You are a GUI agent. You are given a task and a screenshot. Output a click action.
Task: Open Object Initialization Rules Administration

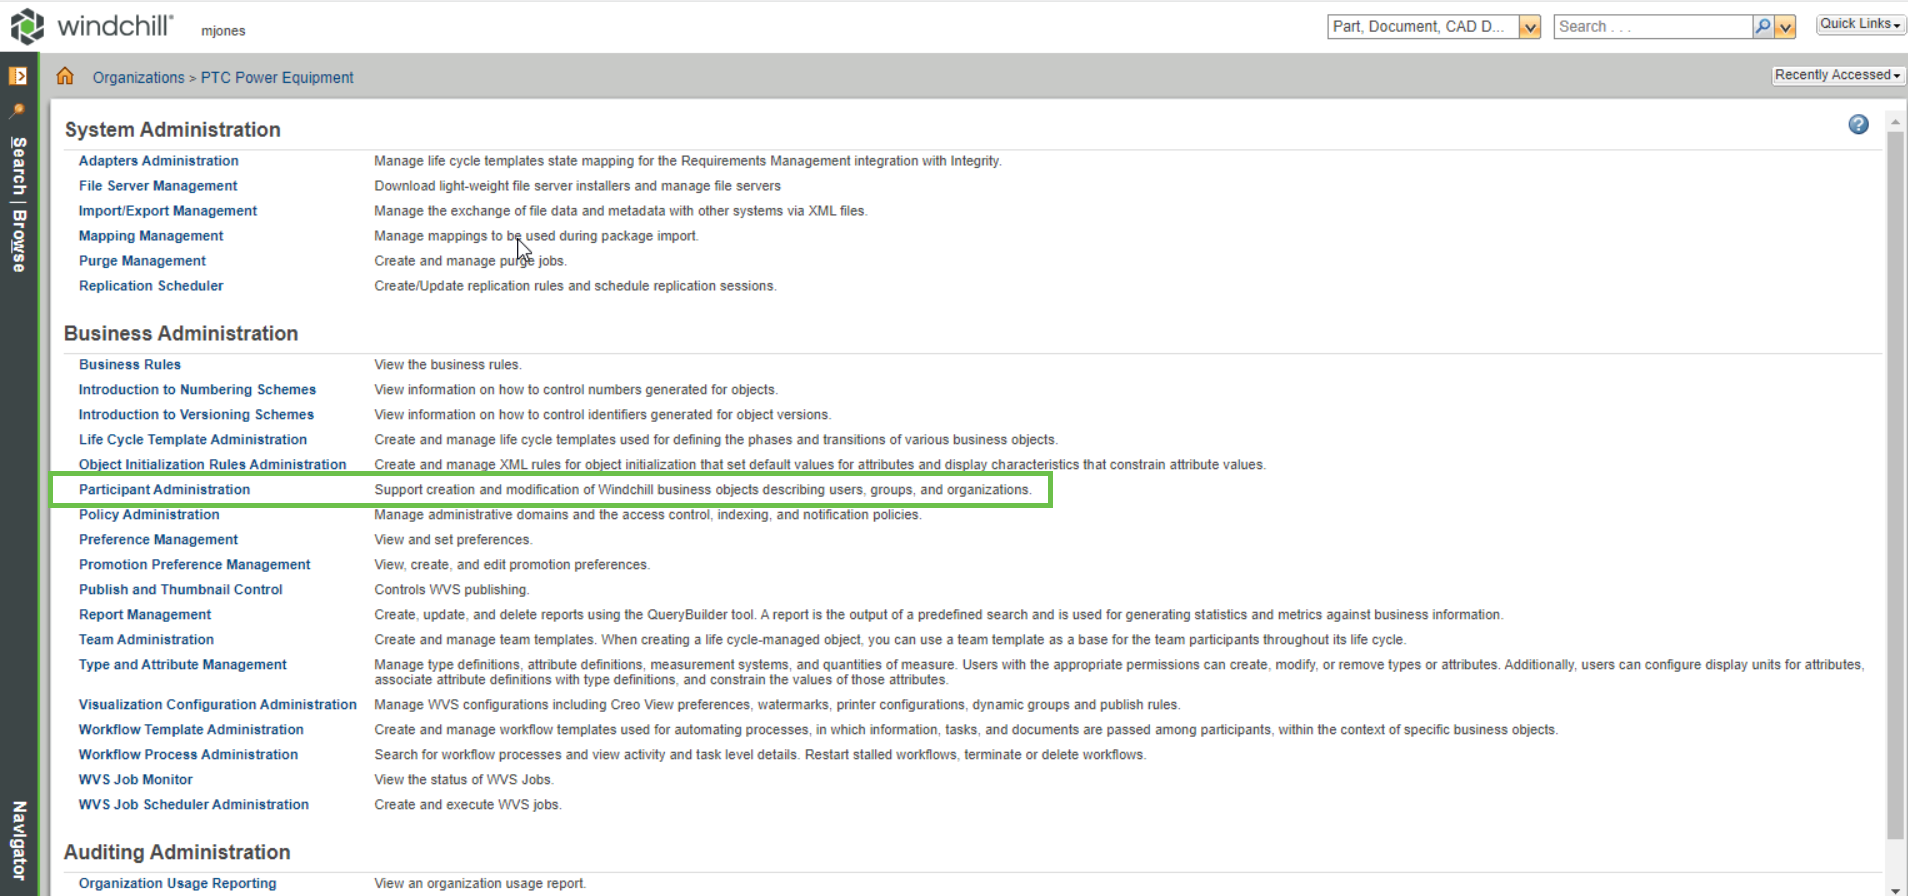(213, 465)
